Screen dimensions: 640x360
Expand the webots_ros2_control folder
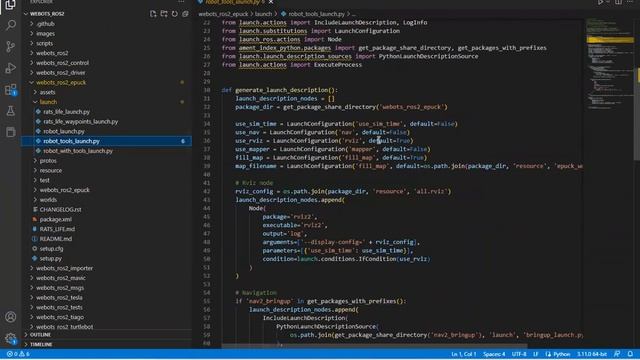tap(62, 63)
